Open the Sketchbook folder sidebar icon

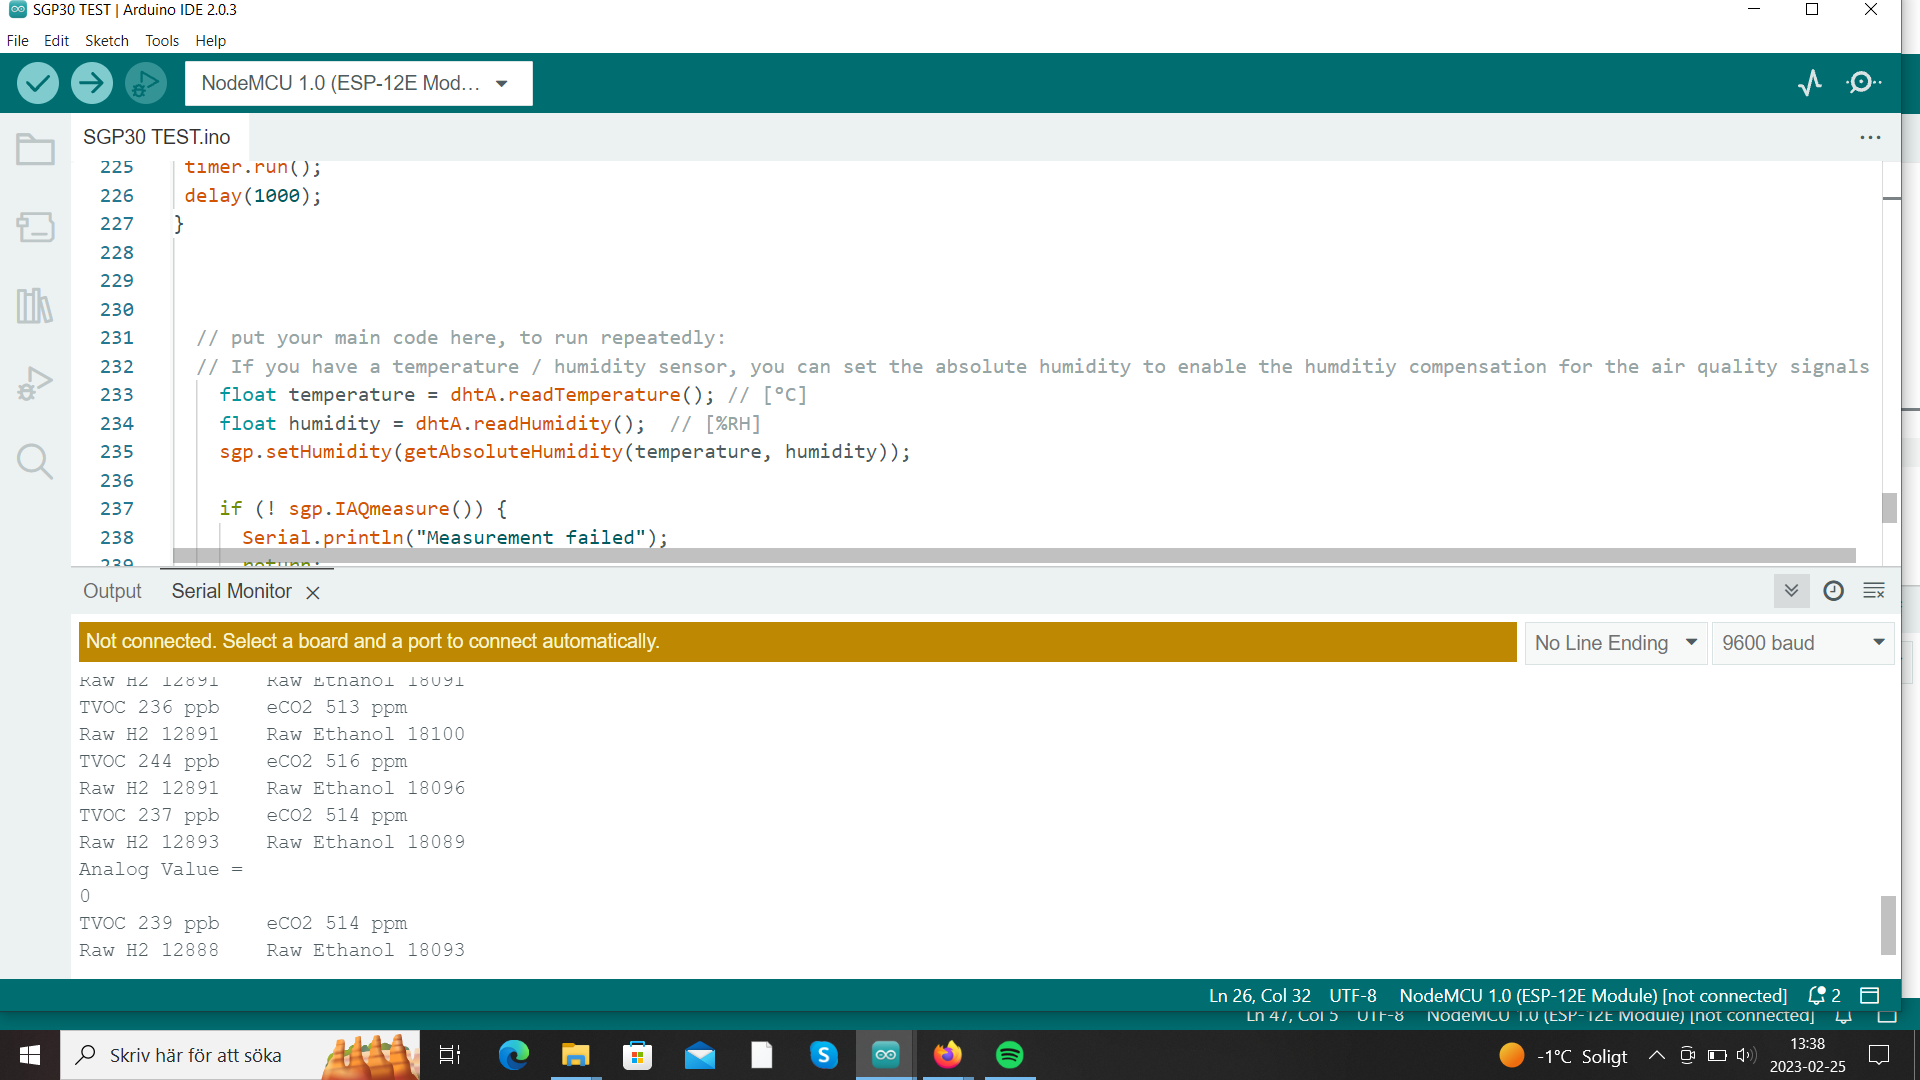(x=35, y=150)
